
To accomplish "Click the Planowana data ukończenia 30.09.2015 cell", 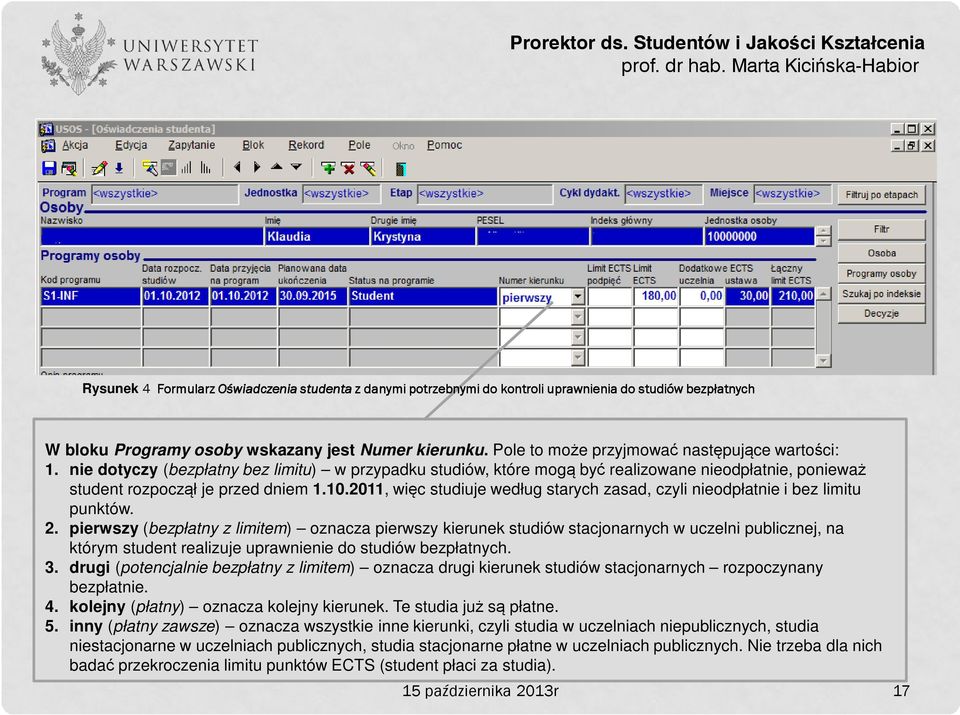I will (312, 296).
